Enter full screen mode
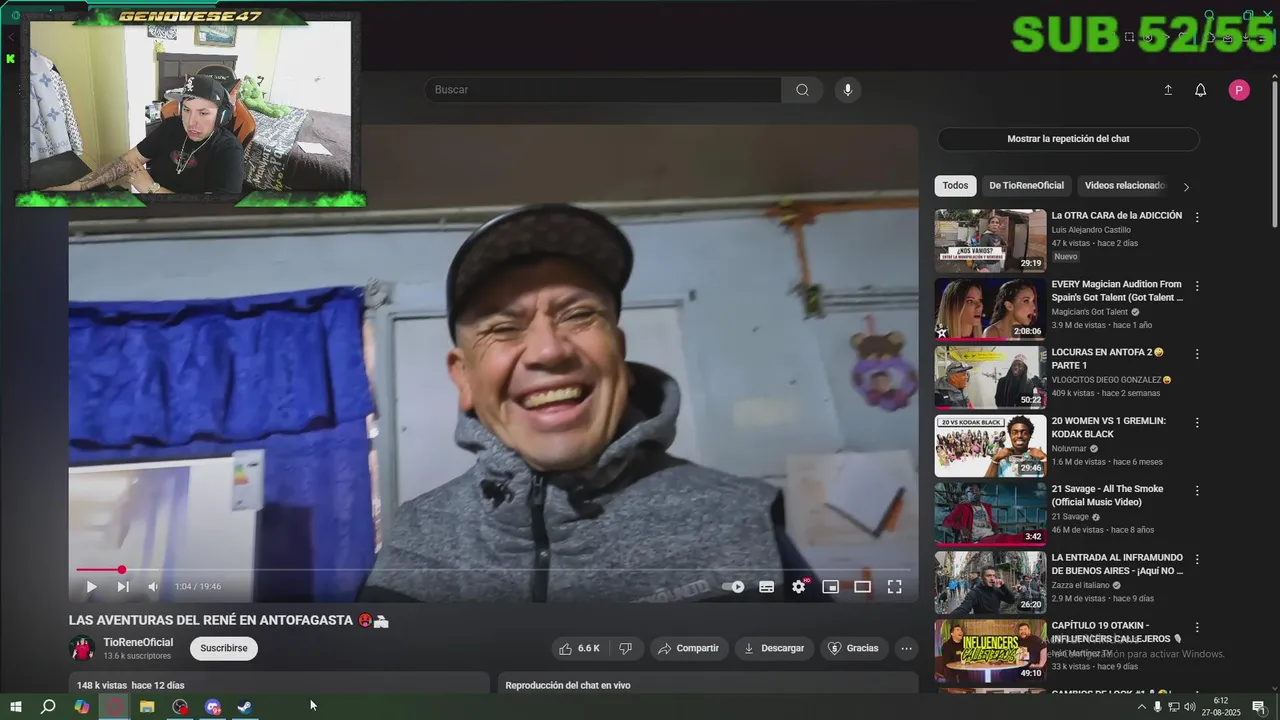The image size is (1280, 720). (x=894, y=587)
